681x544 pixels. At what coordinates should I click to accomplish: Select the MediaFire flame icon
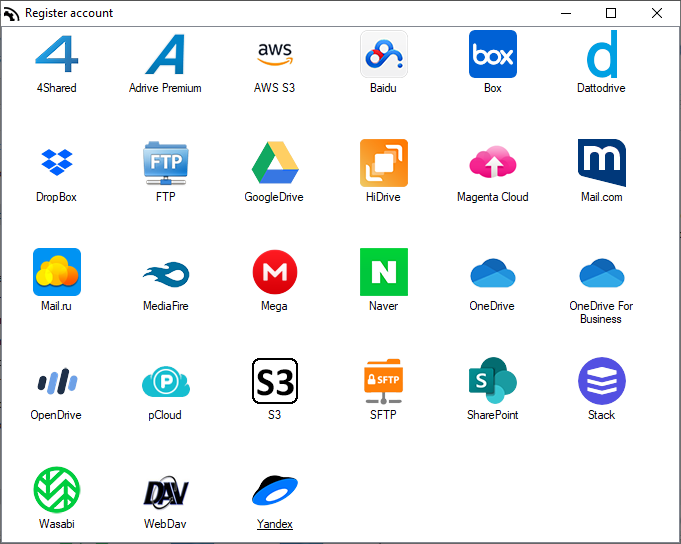pos(166,274)
